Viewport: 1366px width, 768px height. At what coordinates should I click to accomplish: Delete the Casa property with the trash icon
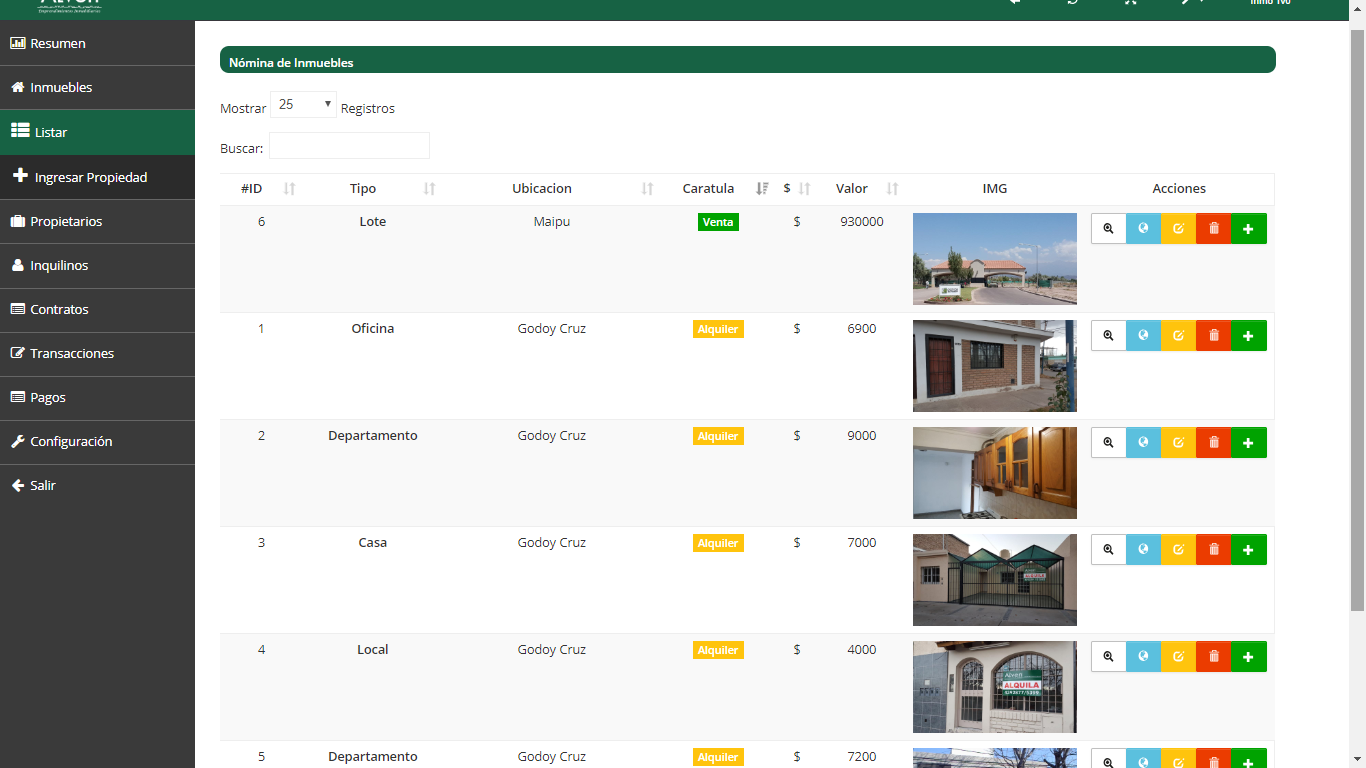[x=1213, y=549]
